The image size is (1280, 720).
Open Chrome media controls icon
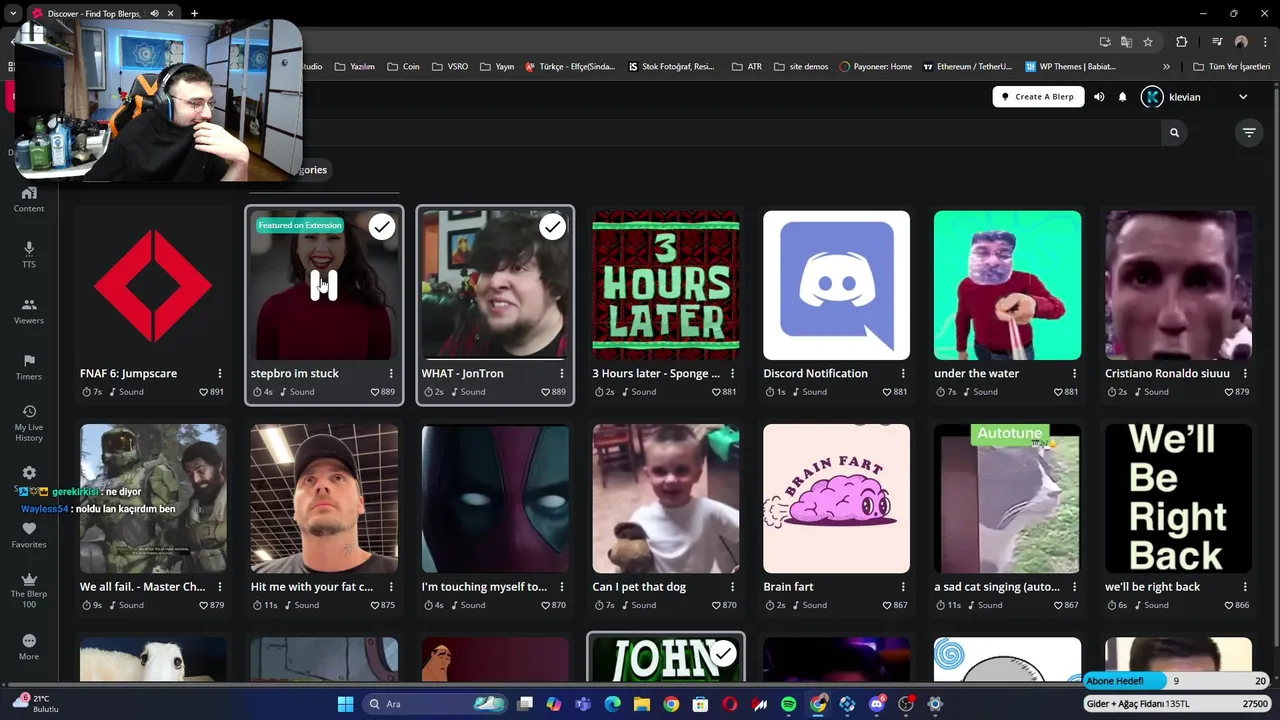1217,42
